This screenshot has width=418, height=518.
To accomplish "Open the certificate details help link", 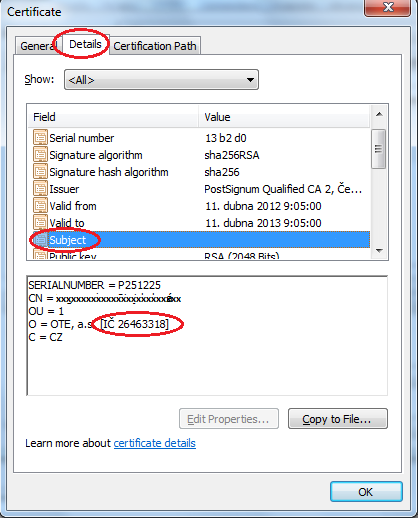I will (x=155, y=443).
